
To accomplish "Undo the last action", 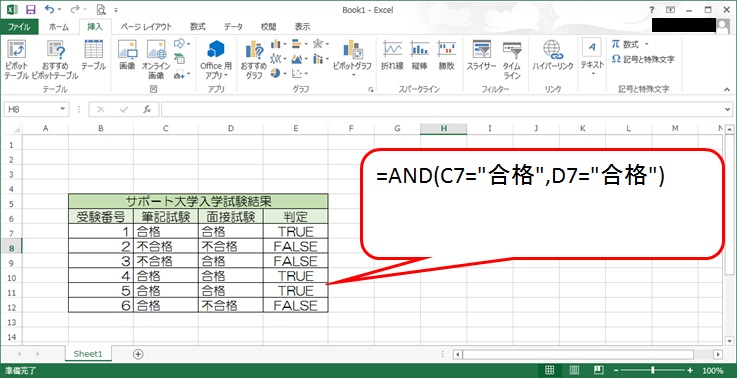I will point(49,9).
